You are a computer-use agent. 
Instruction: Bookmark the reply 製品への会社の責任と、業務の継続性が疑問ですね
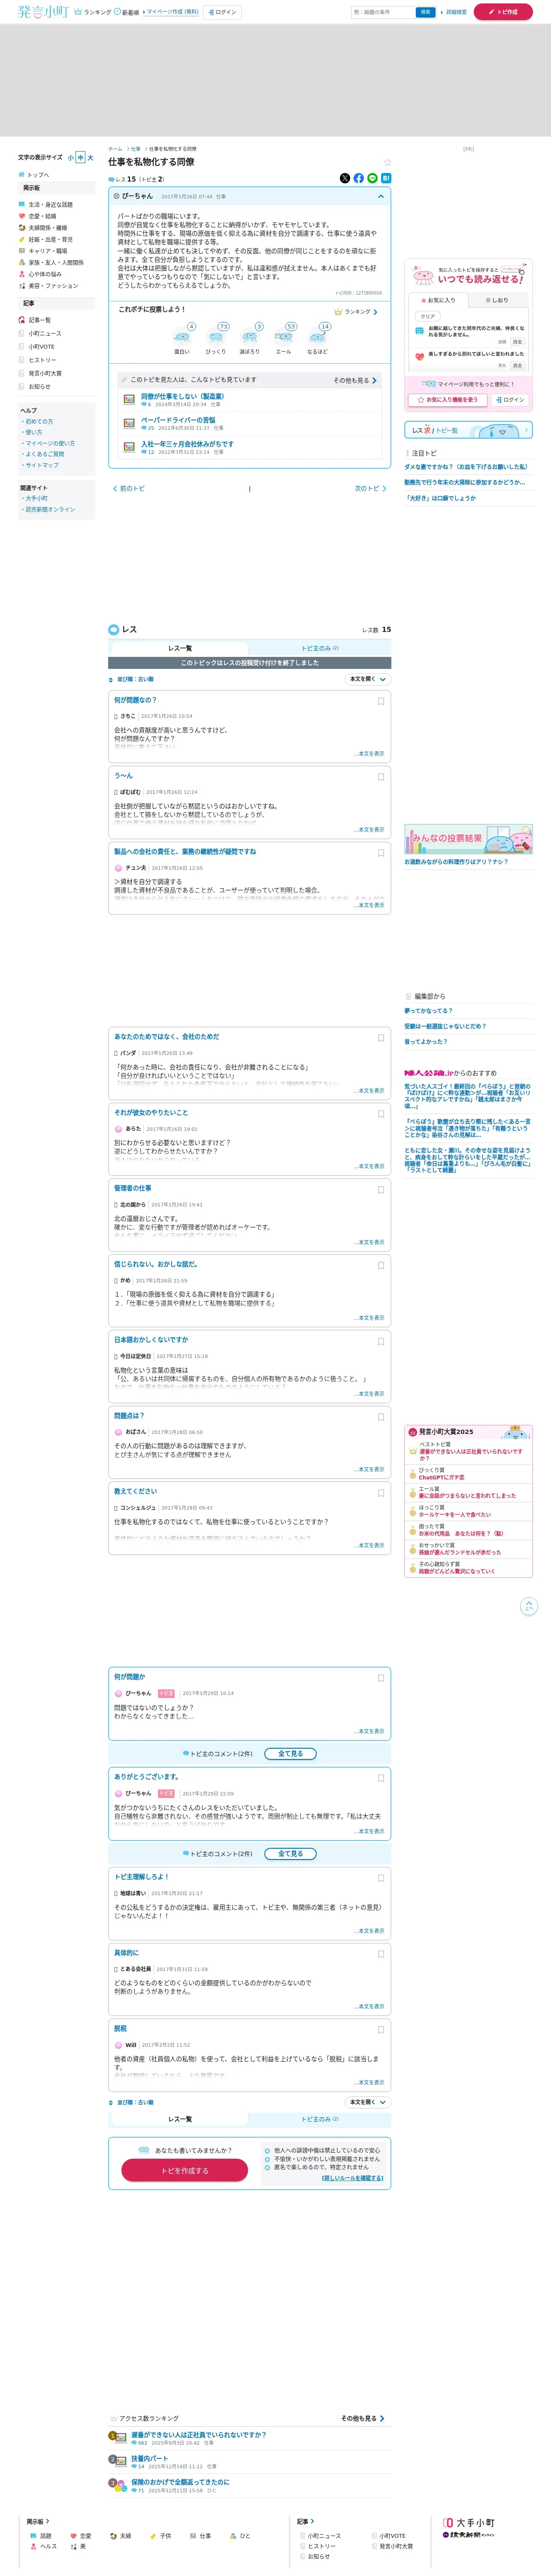381,853
